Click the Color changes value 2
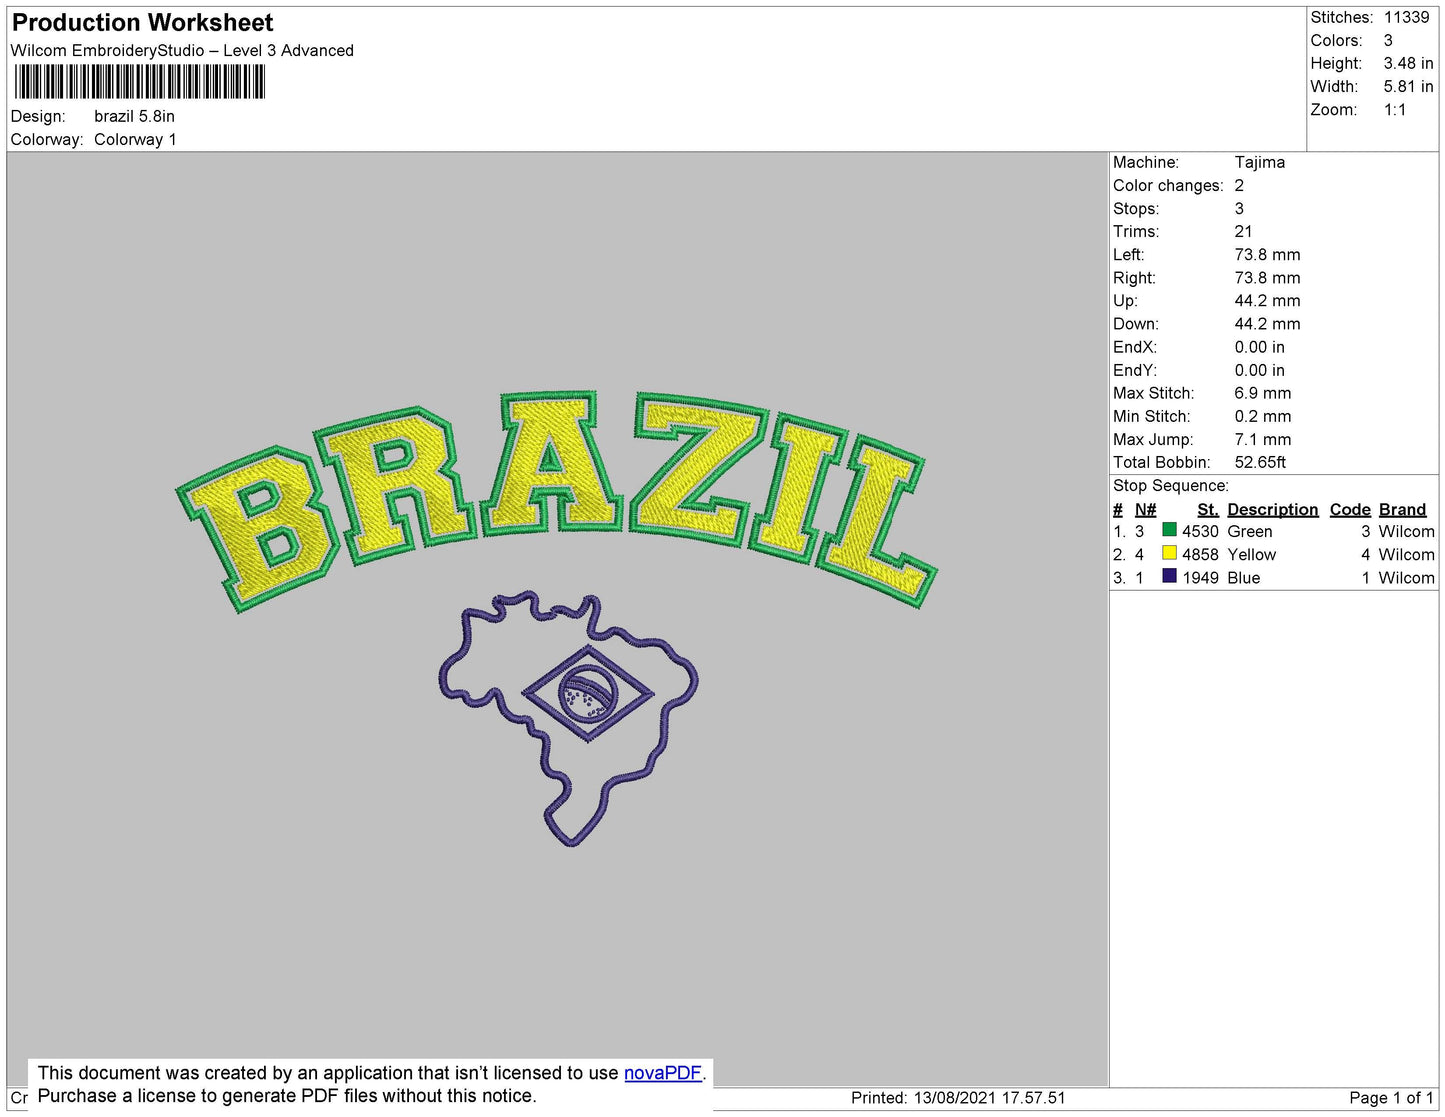The image size is (1445, 1117). point(1239,185)
